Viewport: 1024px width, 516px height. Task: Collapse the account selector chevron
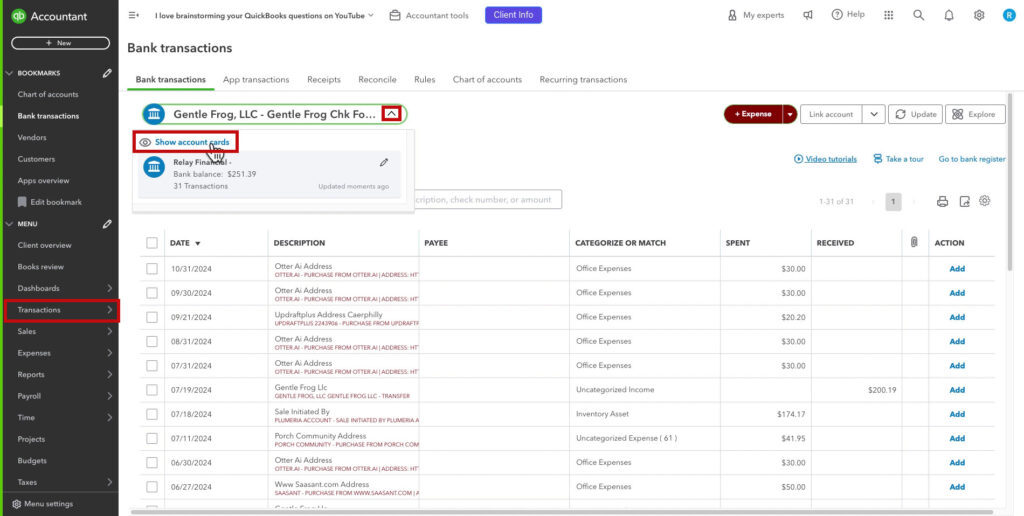tap(391, 114)
